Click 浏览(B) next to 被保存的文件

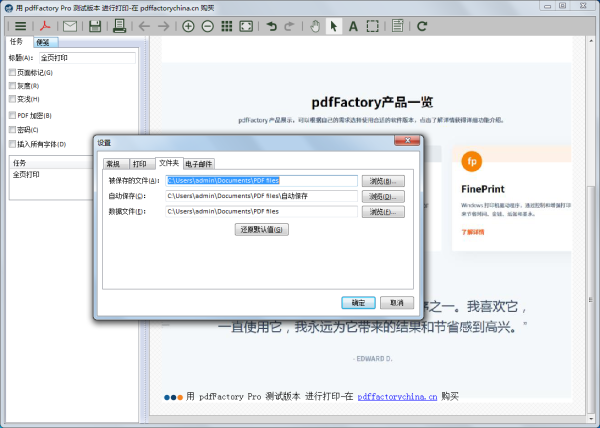pos(386,181)
